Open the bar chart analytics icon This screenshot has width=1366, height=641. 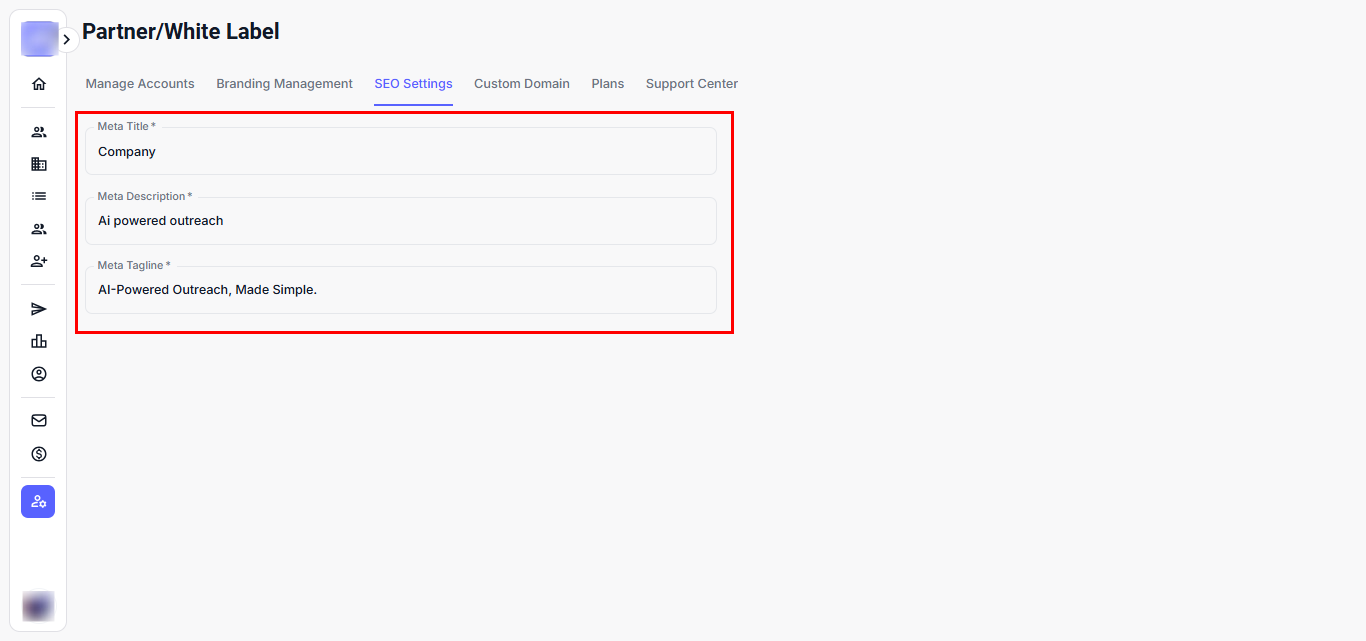click(39, 341)
